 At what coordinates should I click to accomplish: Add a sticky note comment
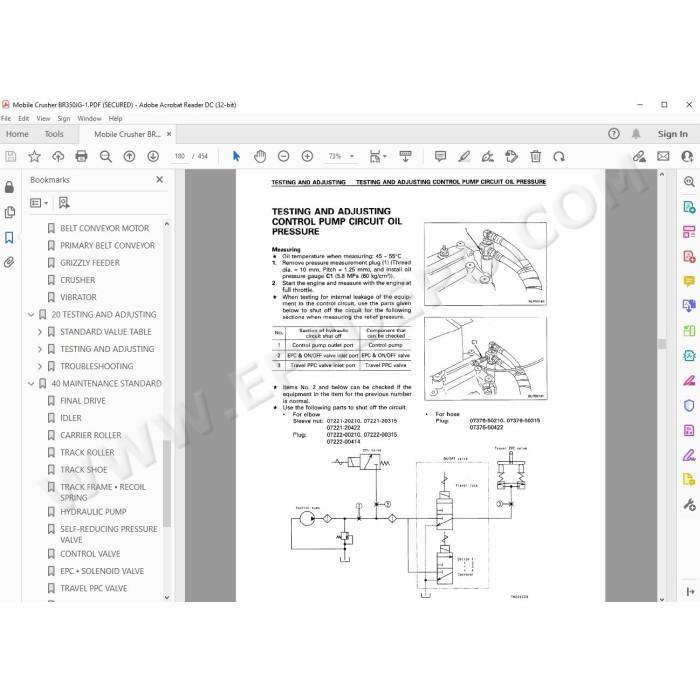(440, 156)
